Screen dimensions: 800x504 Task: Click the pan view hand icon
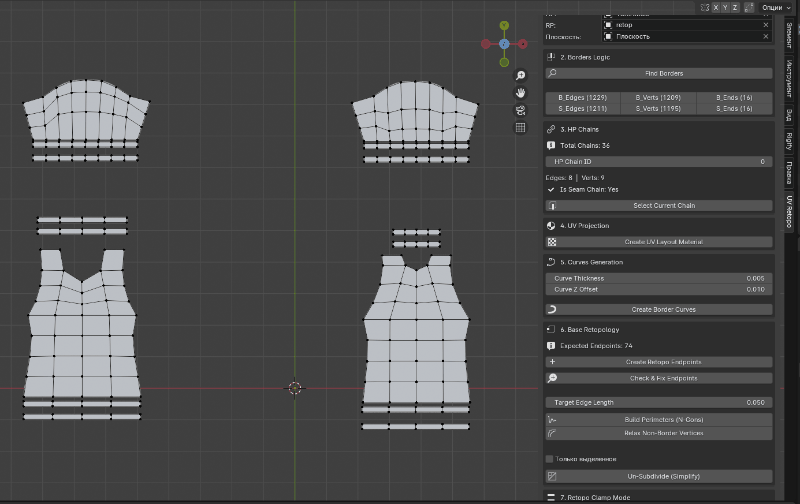click(520, 93)
